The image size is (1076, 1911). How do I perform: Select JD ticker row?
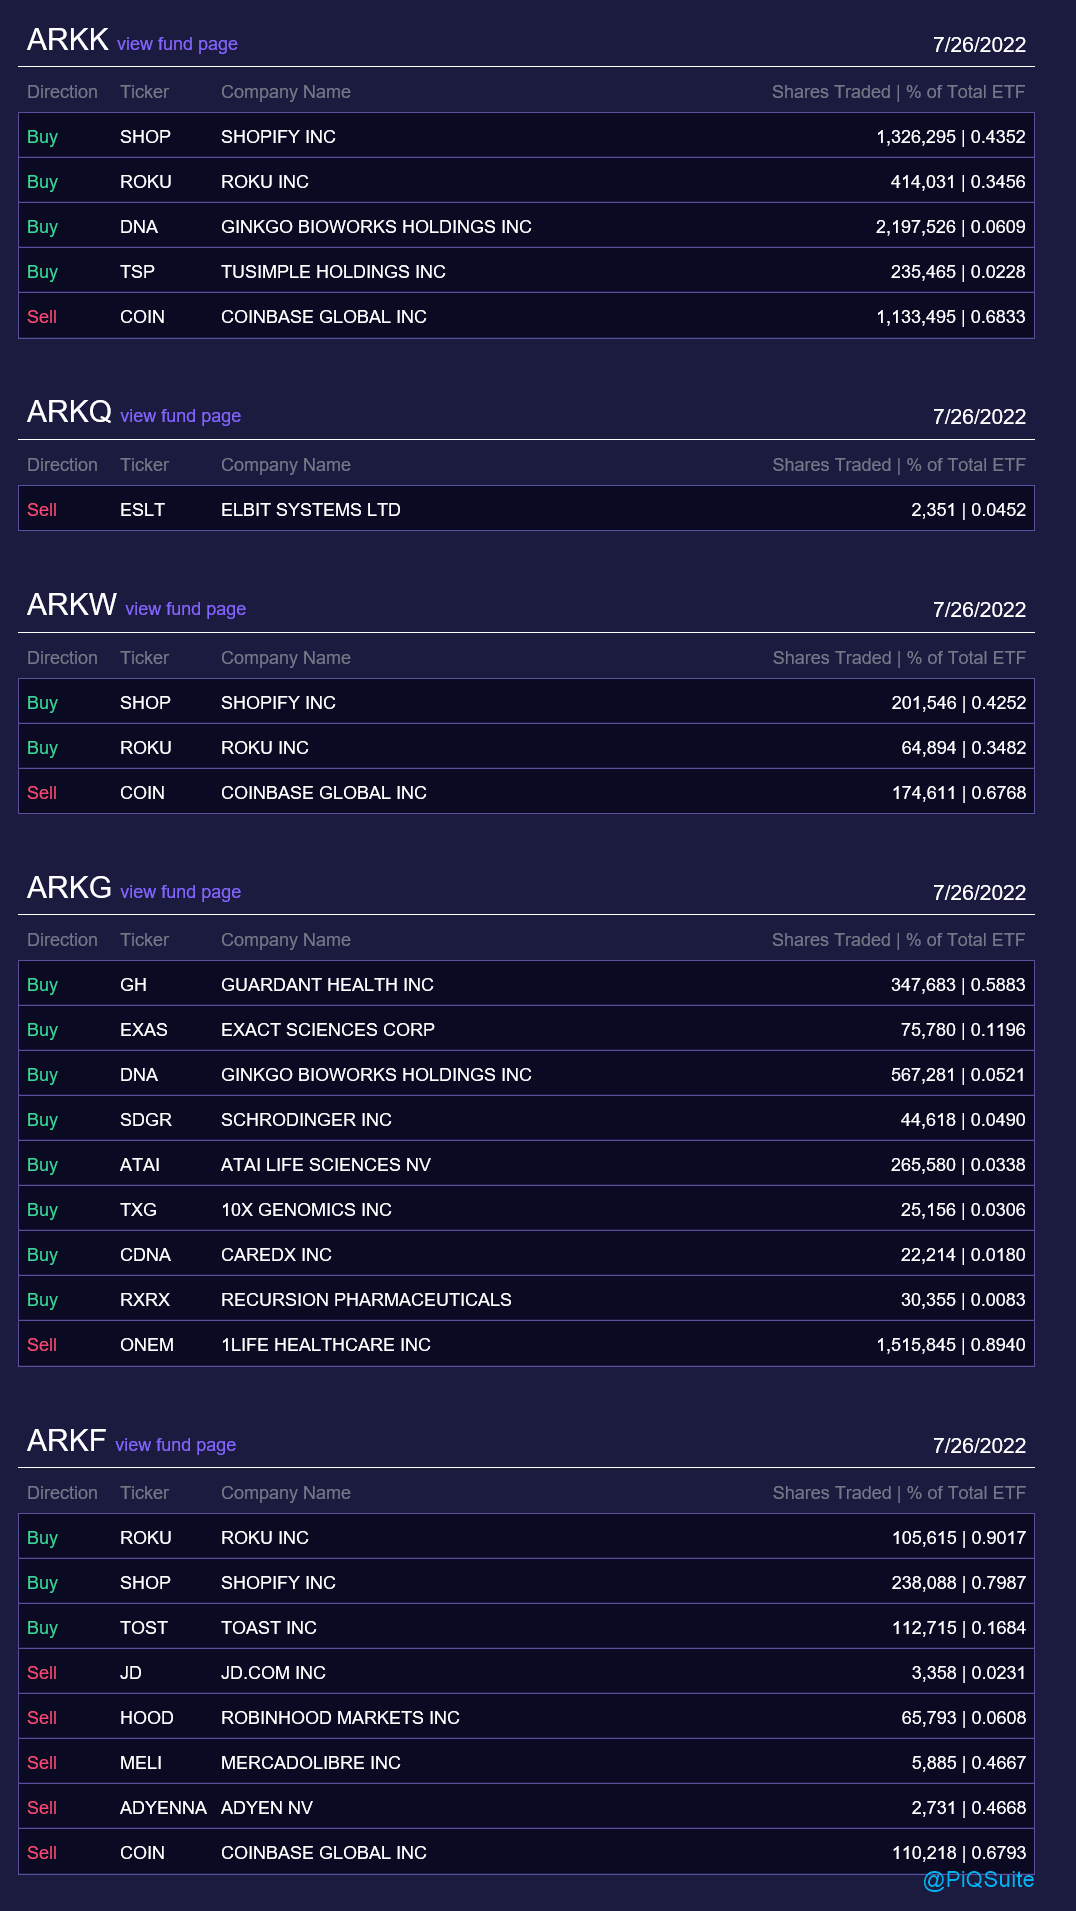coord(526,1672)
